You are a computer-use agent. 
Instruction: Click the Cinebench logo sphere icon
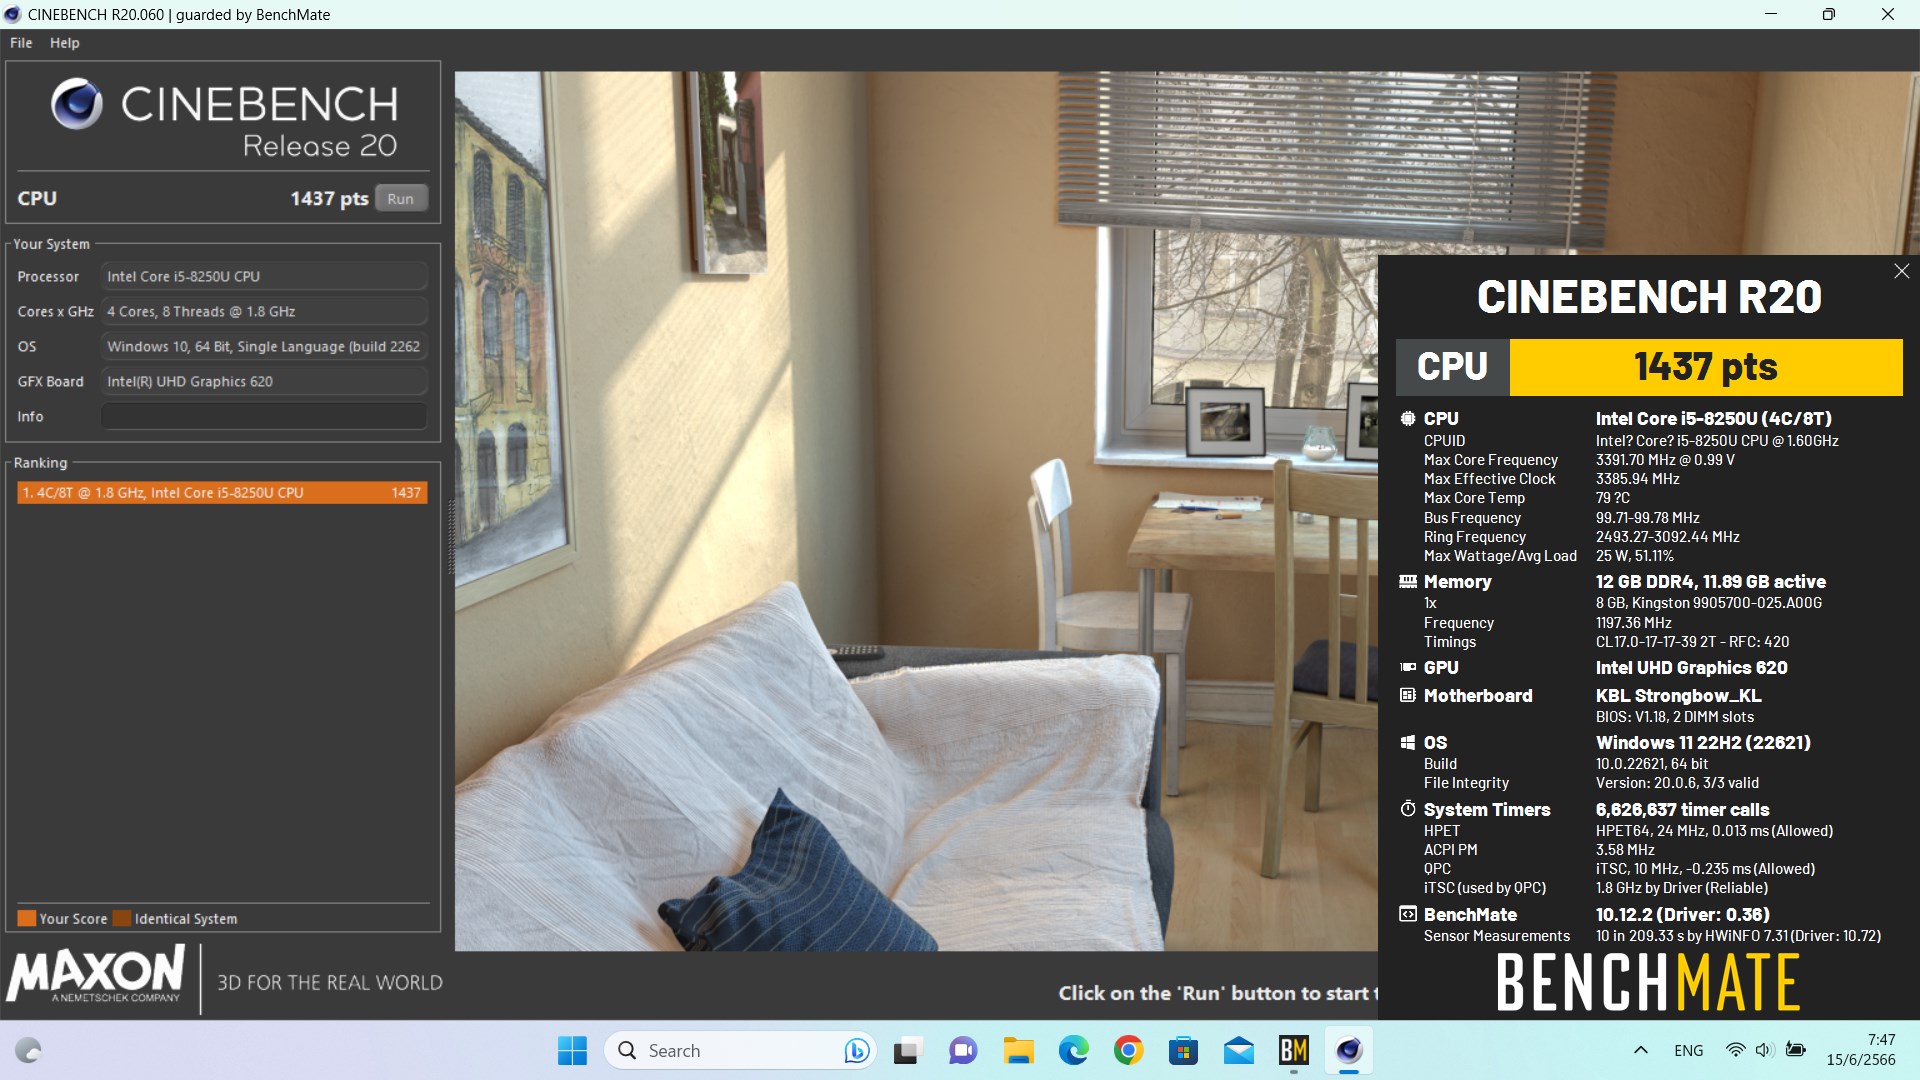77,104
